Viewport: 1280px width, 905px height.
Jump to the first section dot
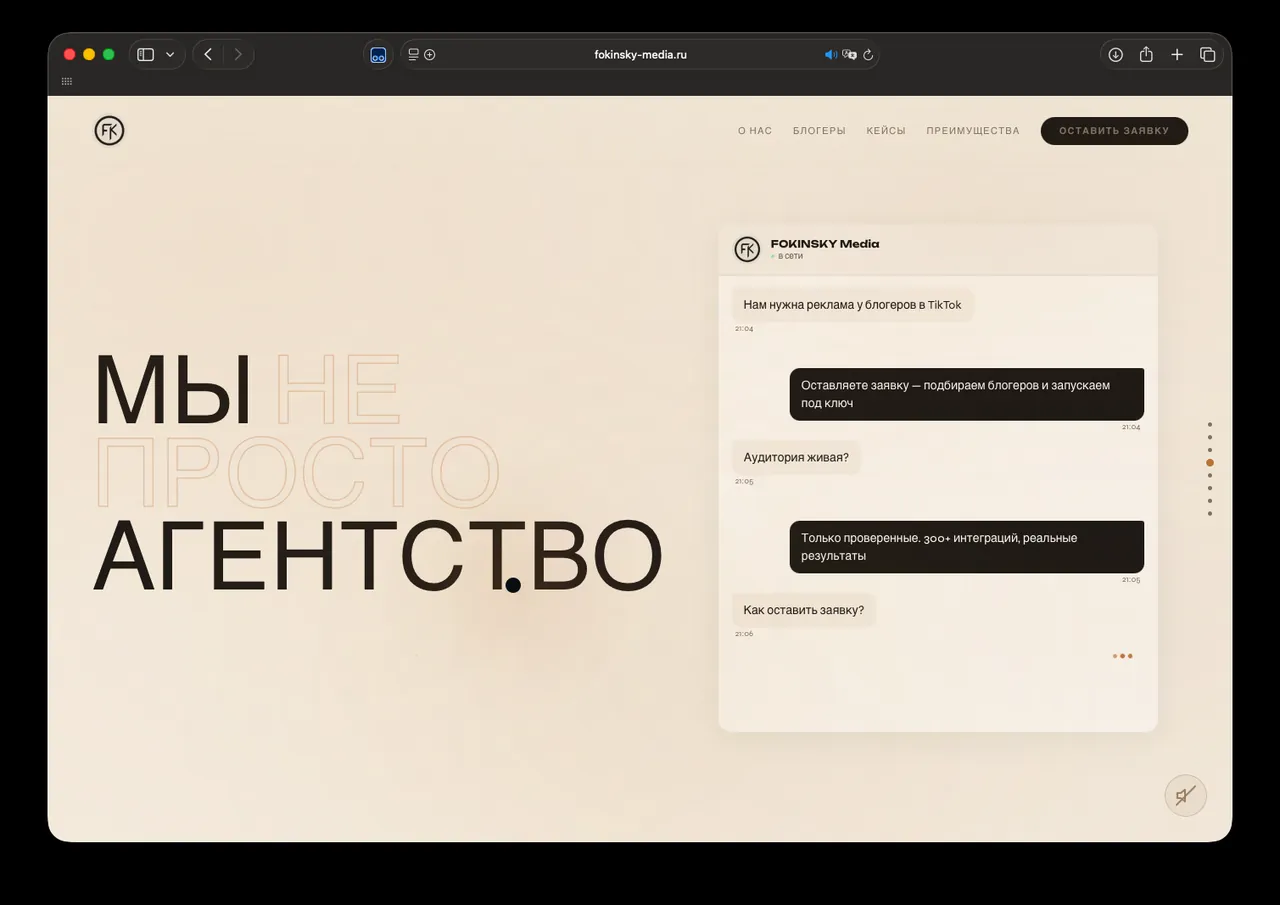(1210, 424)
